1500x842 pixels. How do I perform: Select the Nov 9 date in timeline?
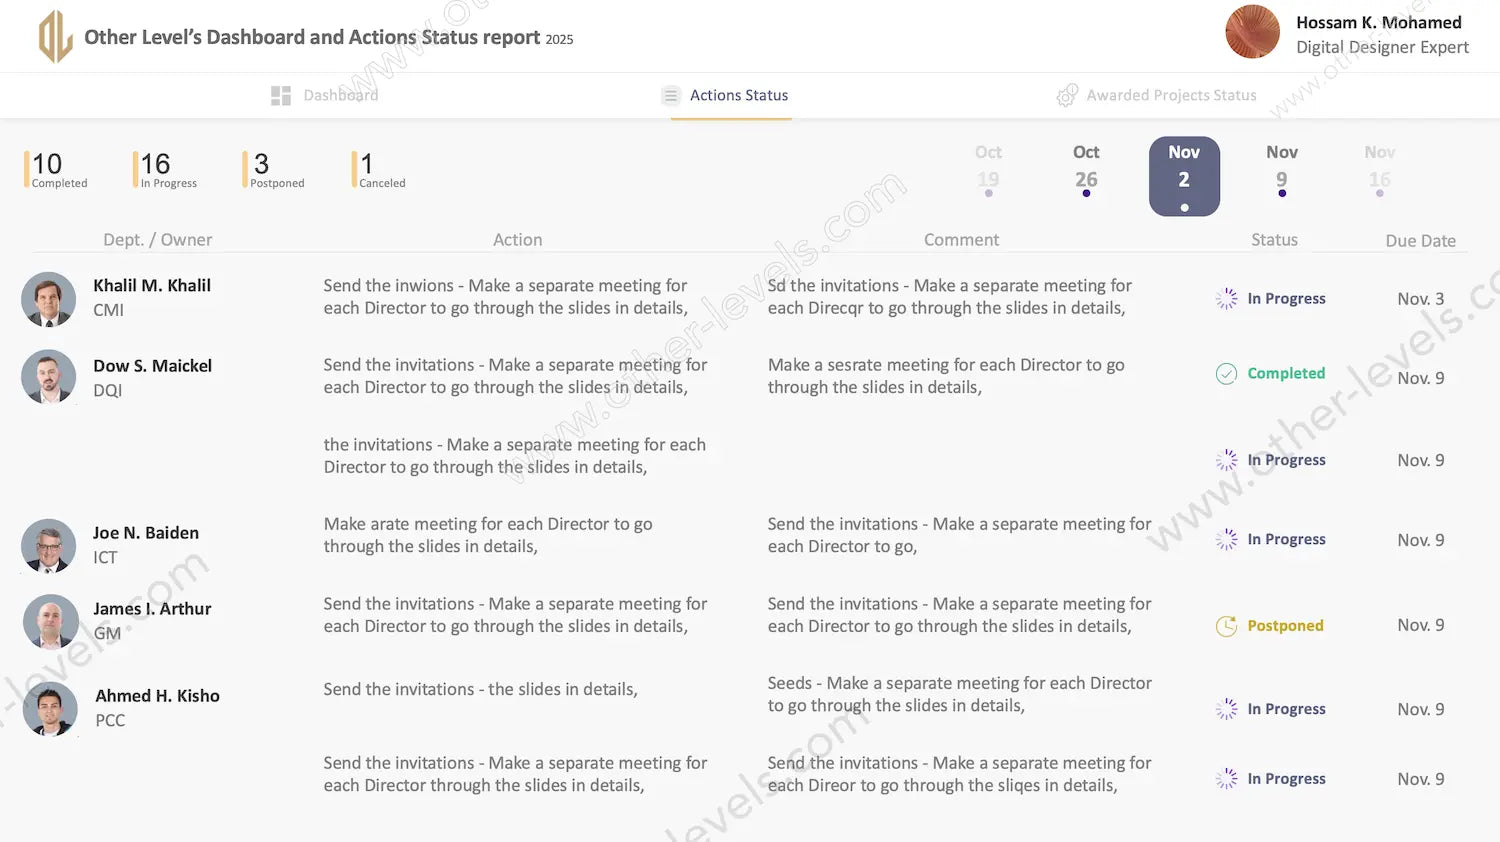[1281, 168]
